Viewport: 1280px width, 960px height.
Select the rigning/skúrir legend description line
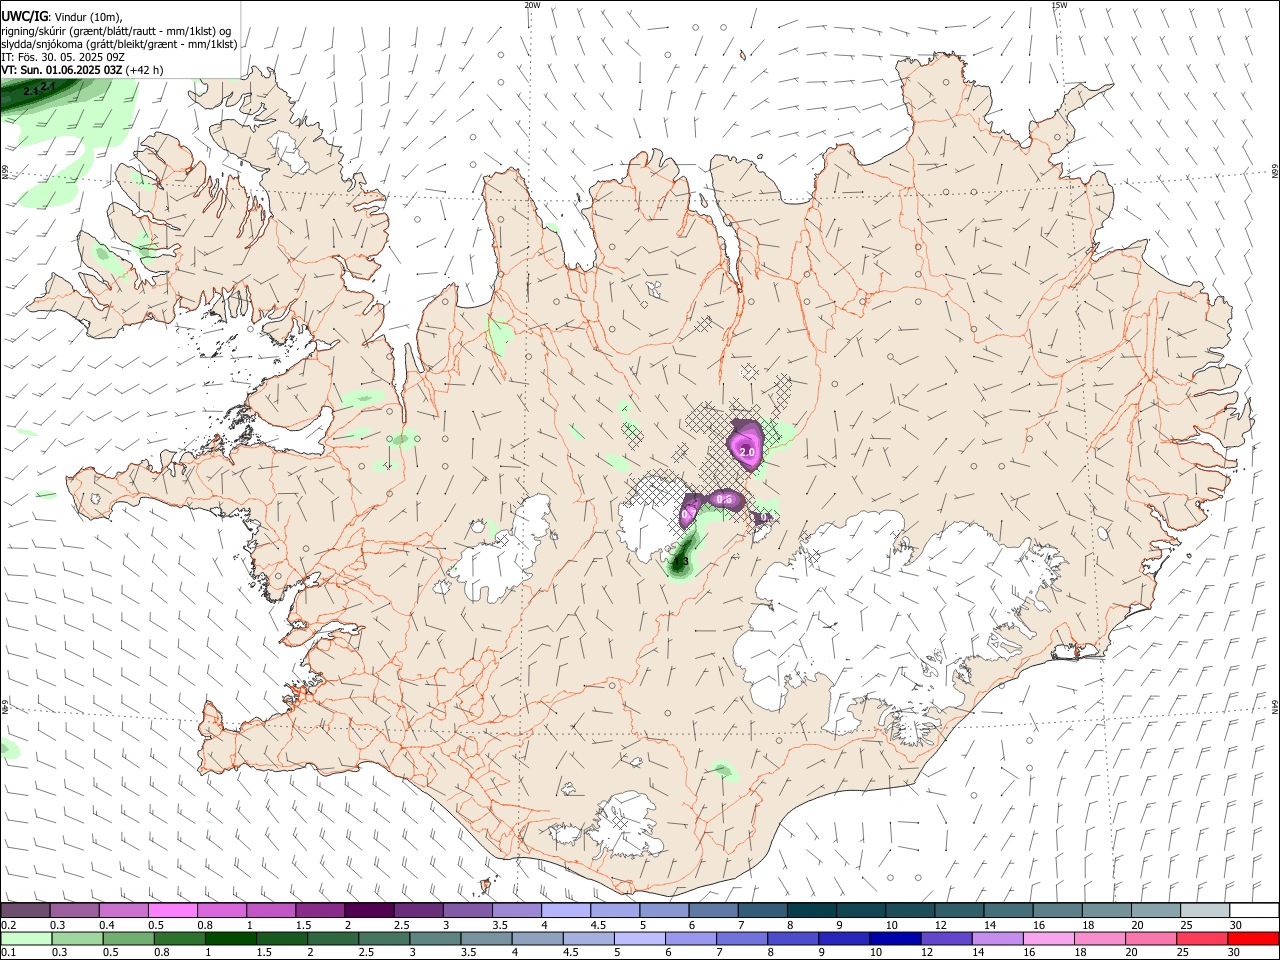click(116, 31)
